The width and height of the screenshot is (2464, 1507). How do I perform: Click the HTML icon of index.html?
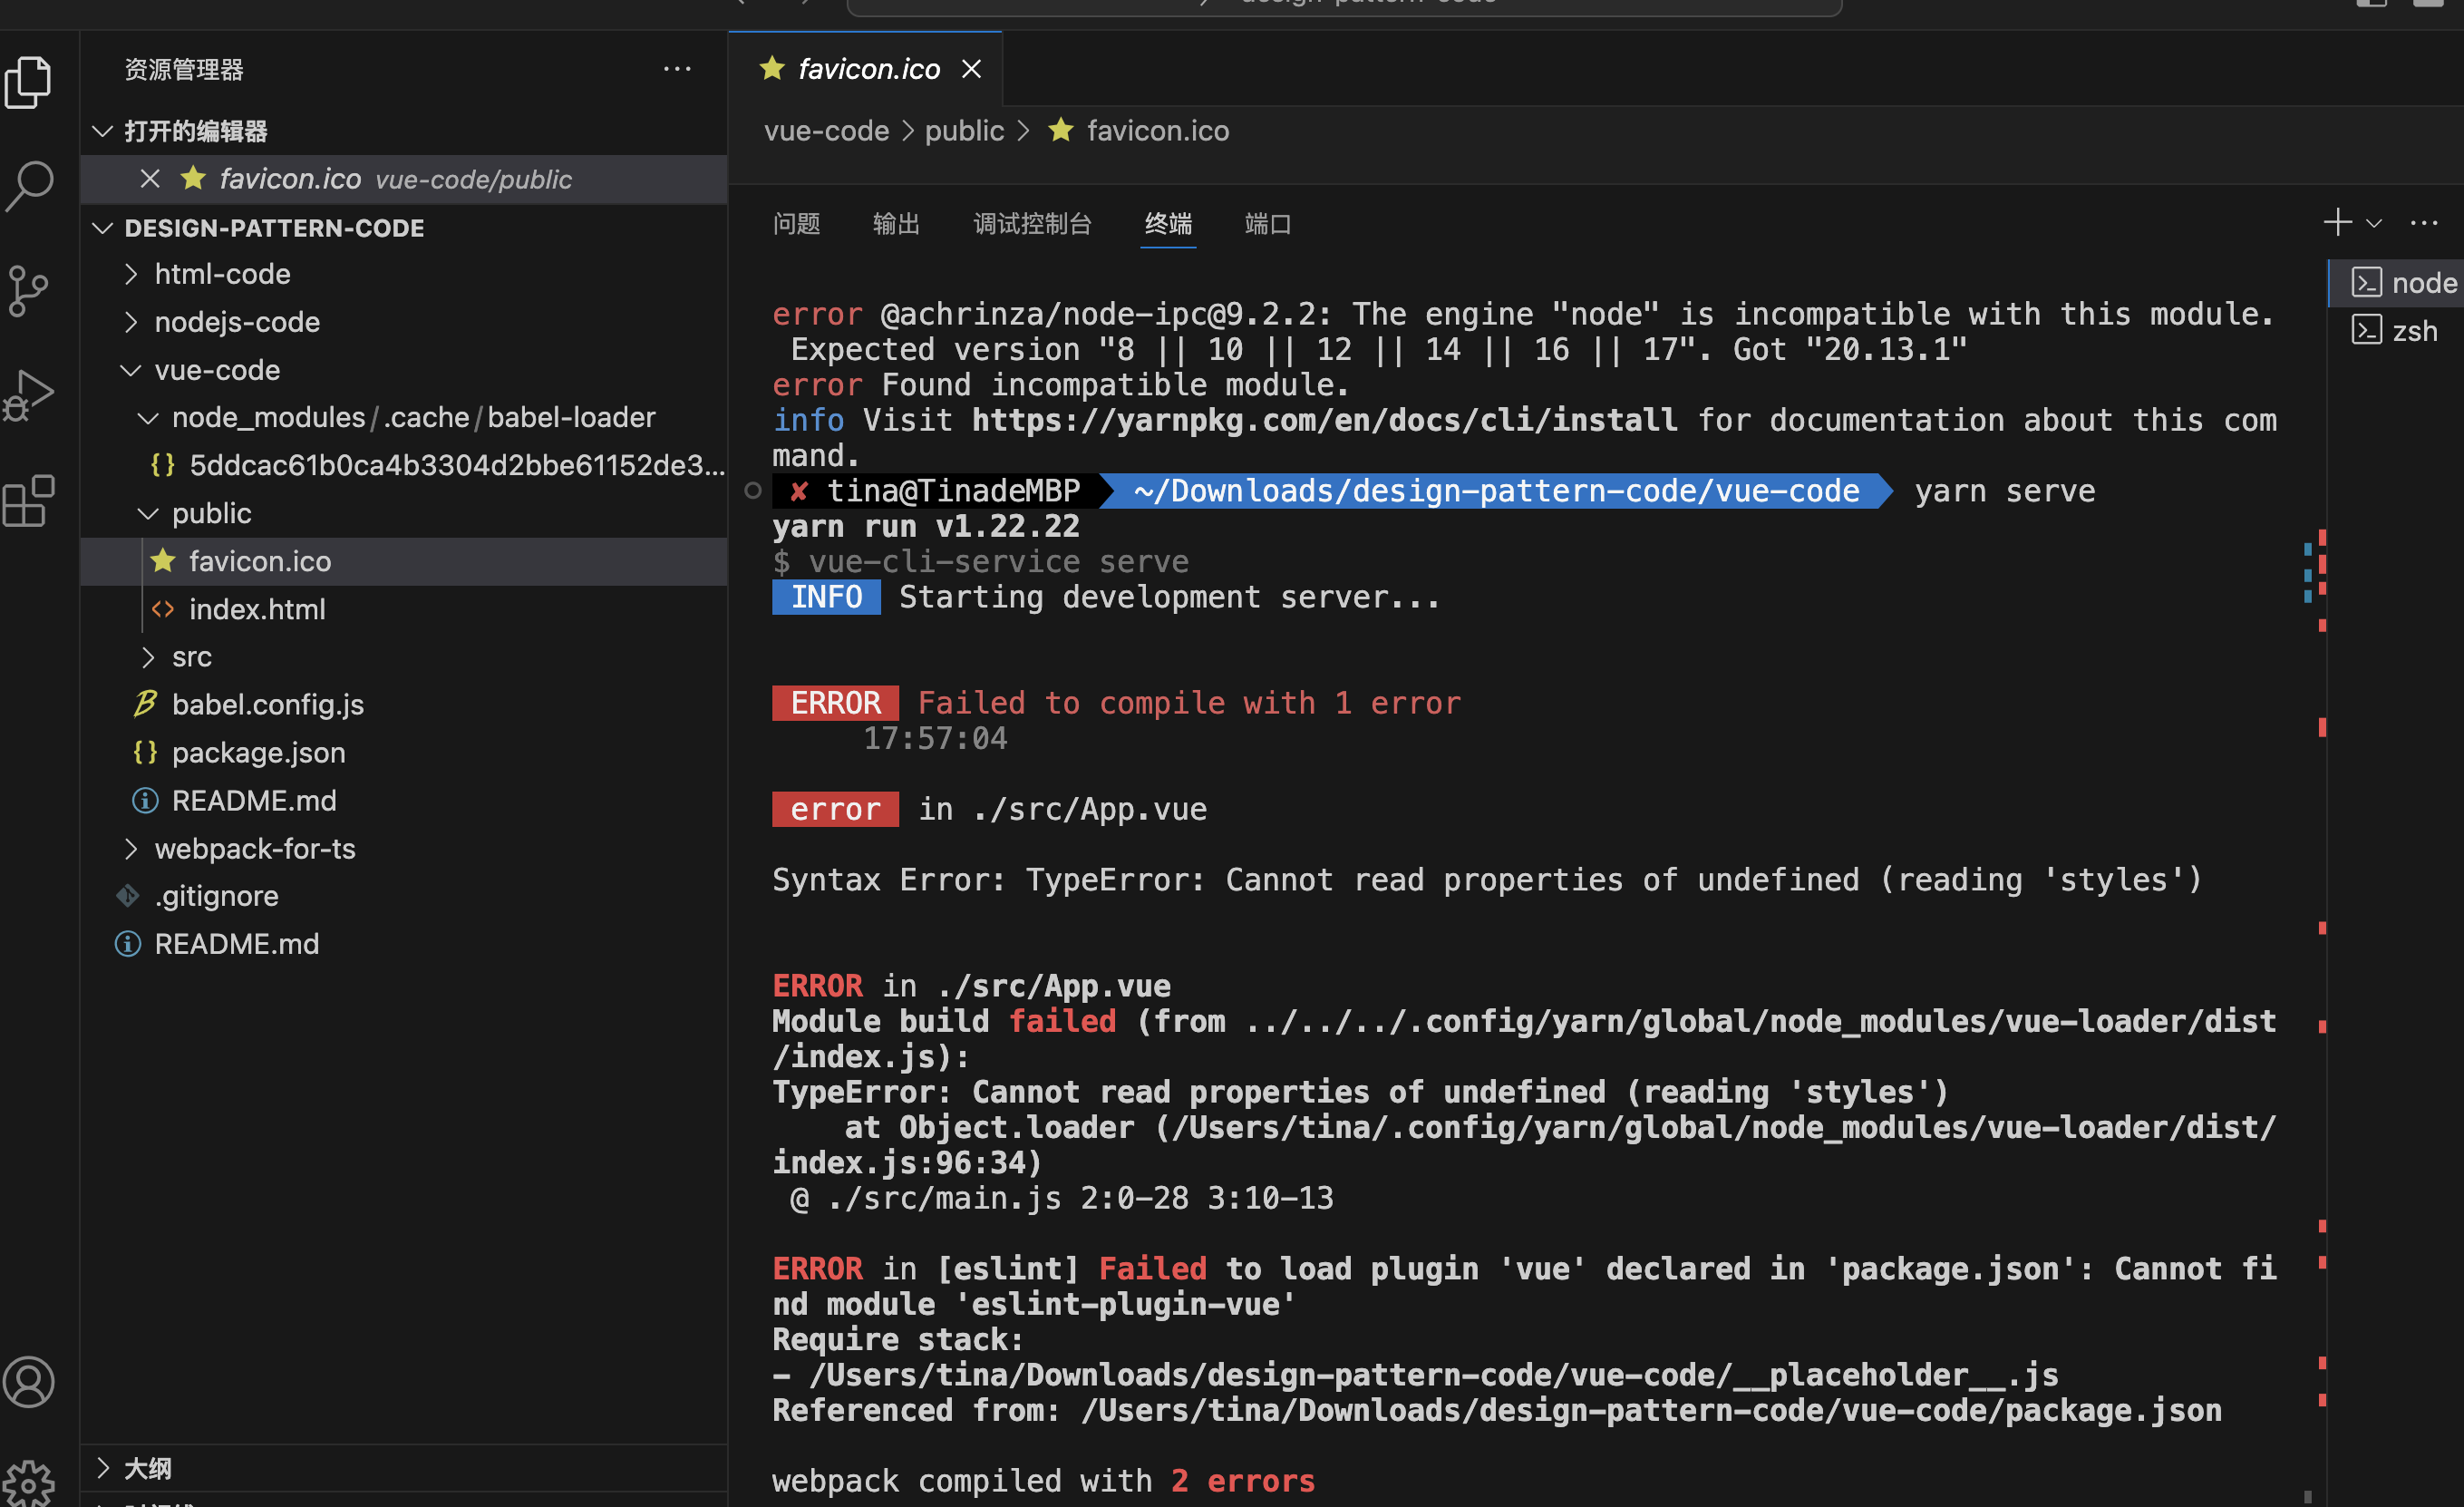coord(162,609)
